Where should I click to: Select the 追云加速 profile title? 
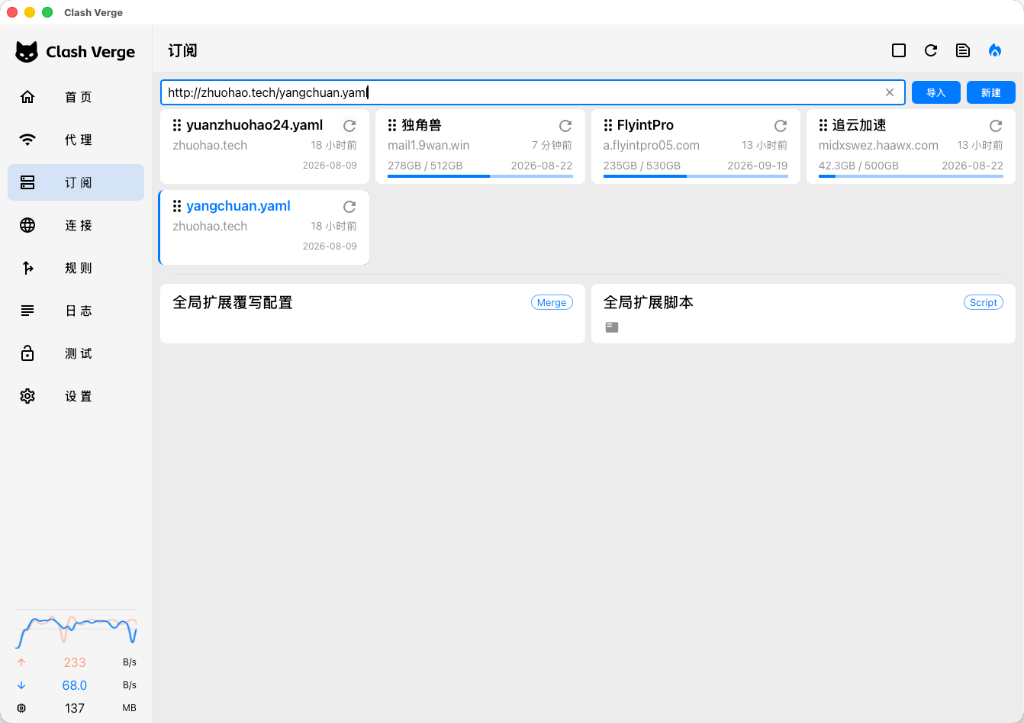tap(859, 125)
